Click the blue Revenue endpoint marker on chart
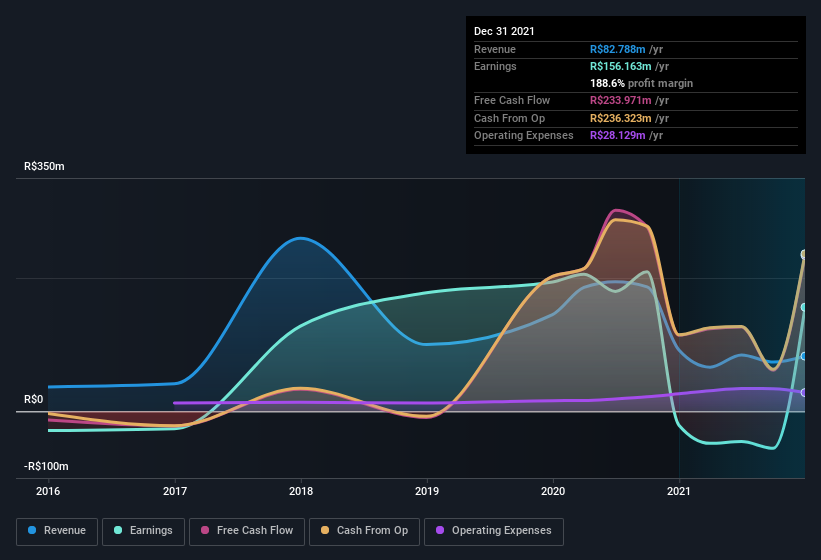The height and width of the screenshot is (560, 821). click(x=804, y=356)
